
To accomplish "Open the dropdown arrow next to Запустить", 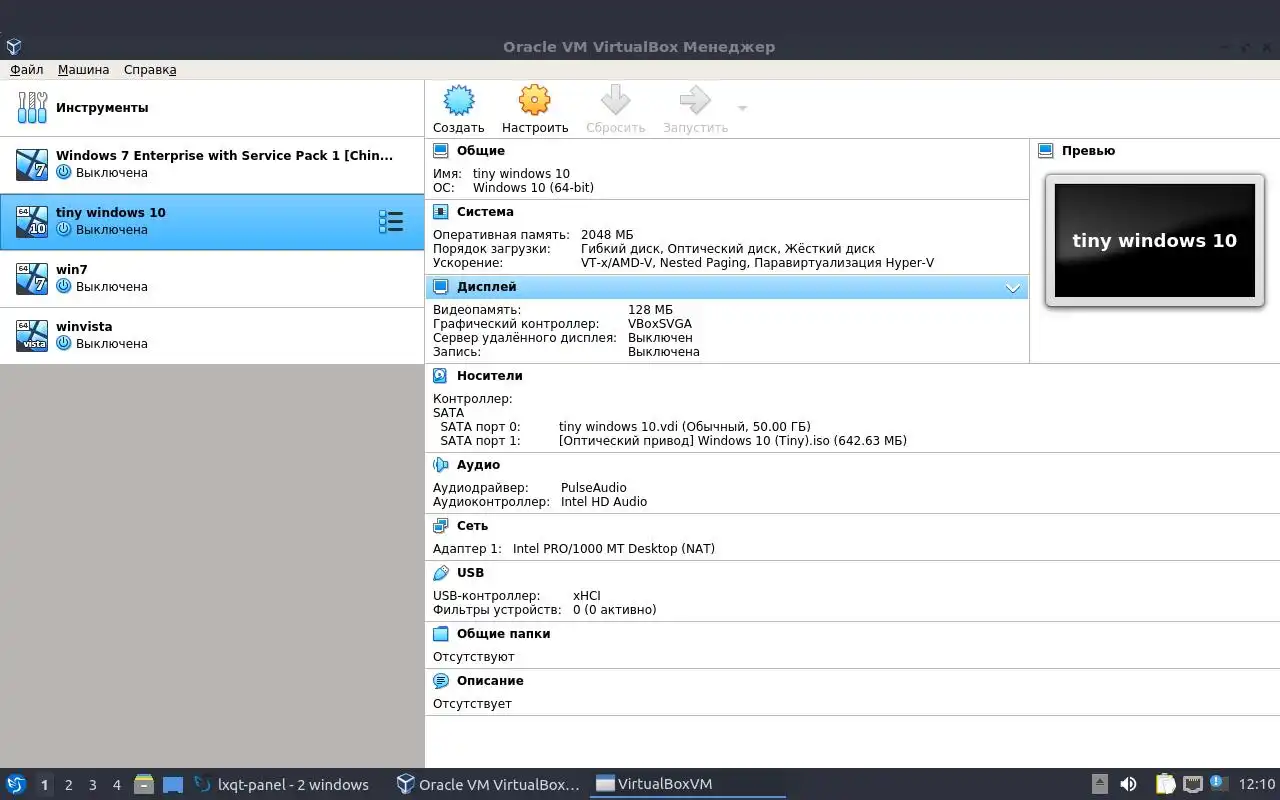I will 742,108.
